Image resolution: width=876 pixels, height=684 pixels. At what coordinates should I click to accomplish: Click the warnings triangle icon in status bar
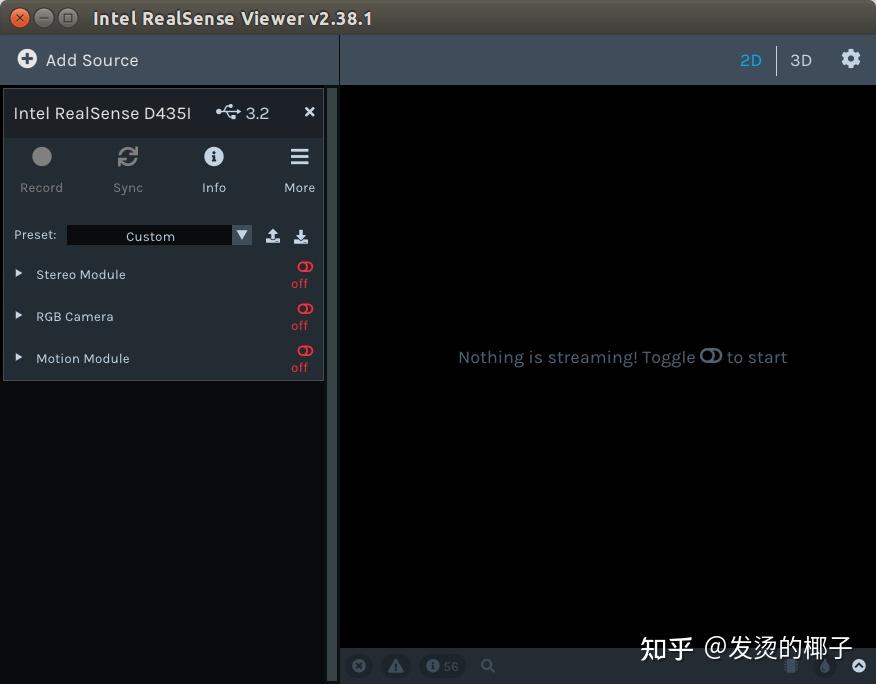[395, 665]
